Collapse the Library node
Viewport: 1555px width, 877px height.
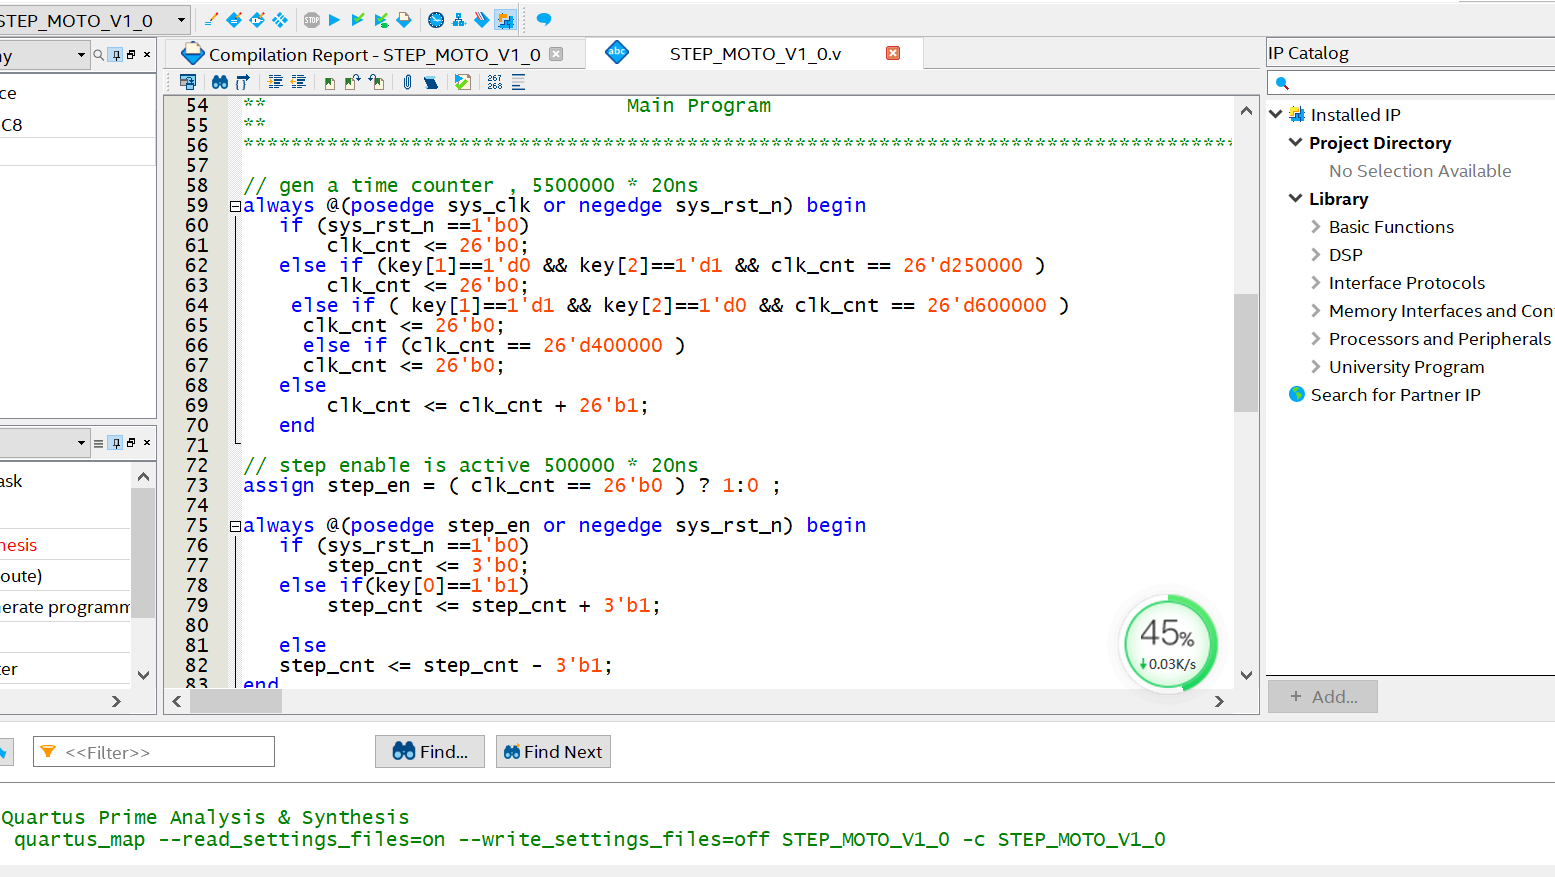click(1296, 198)
